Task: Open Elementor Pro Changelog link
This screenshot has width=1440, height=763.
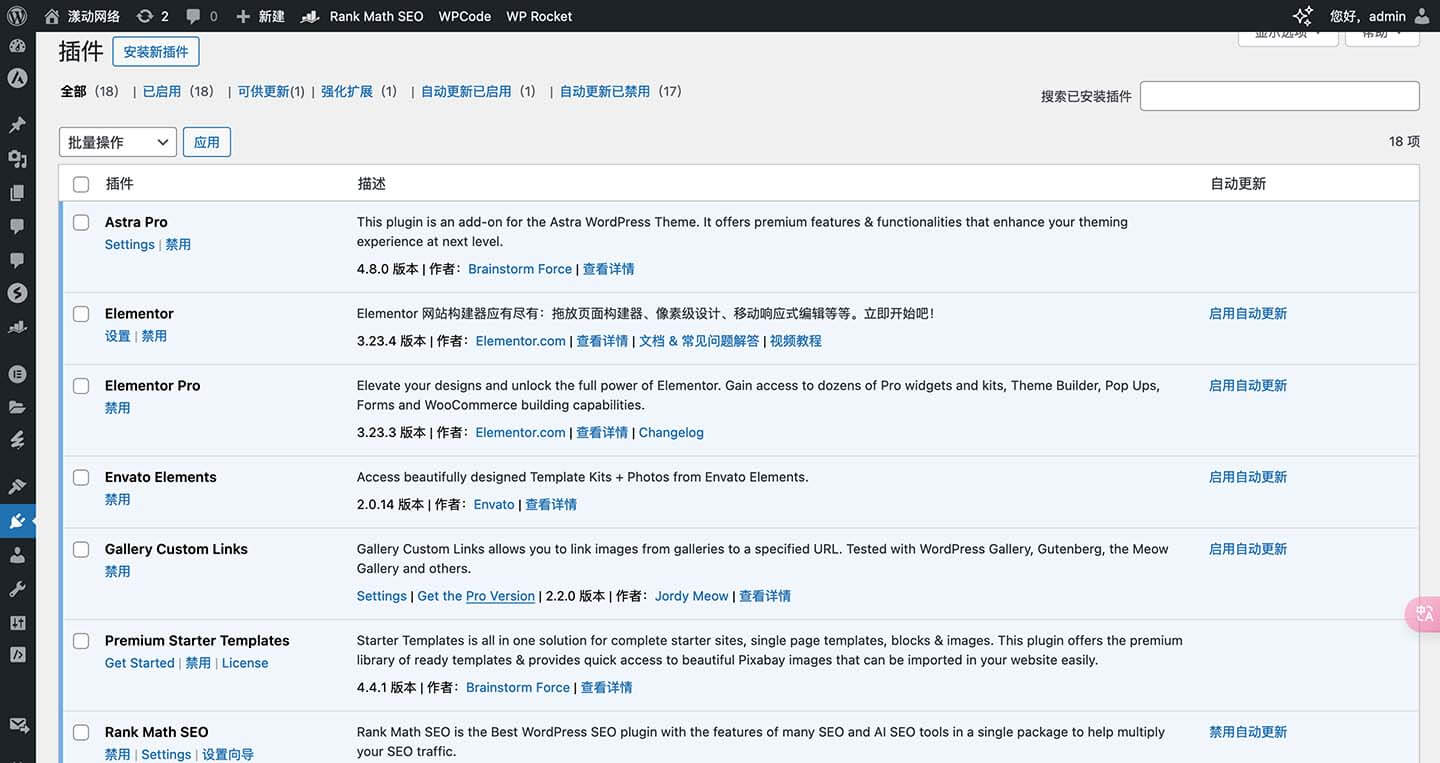Action: [671, 432]
